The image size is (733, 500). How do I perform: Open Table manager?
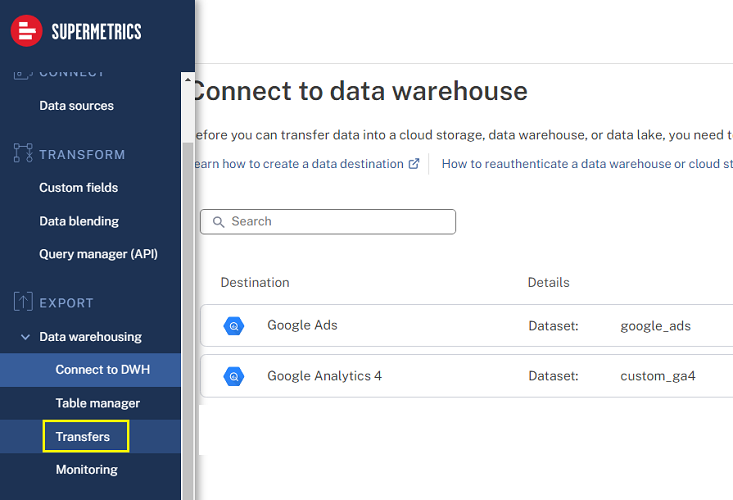pyautogui.click(x=98, y=403)
